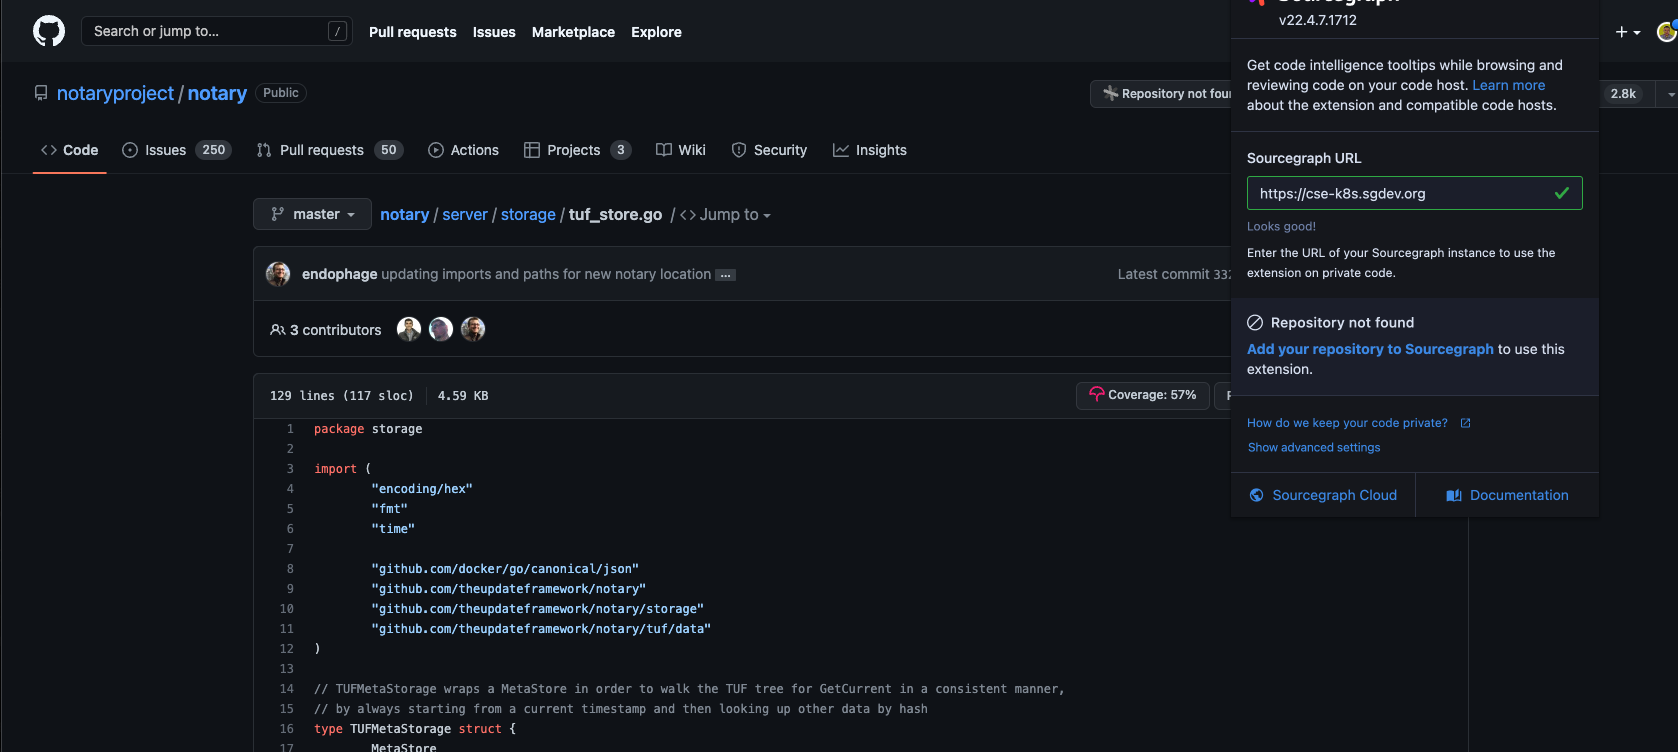Viewport: 1678px width, 752px height.
Task: Click the star count 2.8k
Action: (1623, 93)
